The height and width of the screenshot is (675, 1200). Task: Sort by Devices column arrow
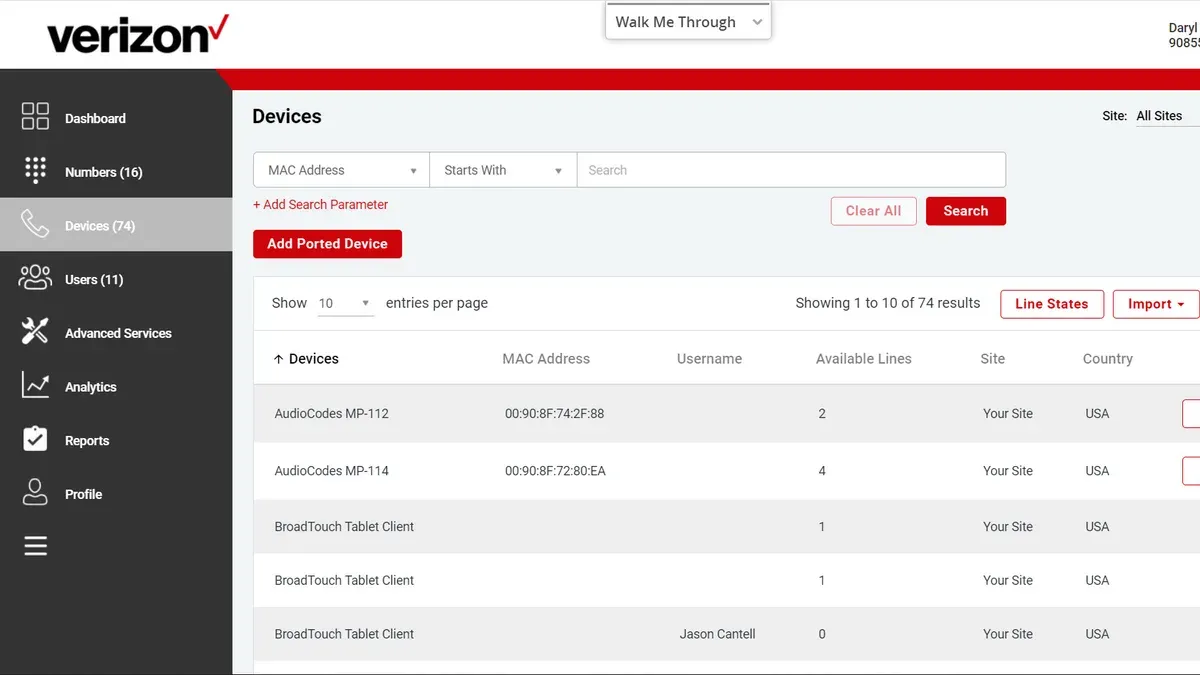(278, 359)
